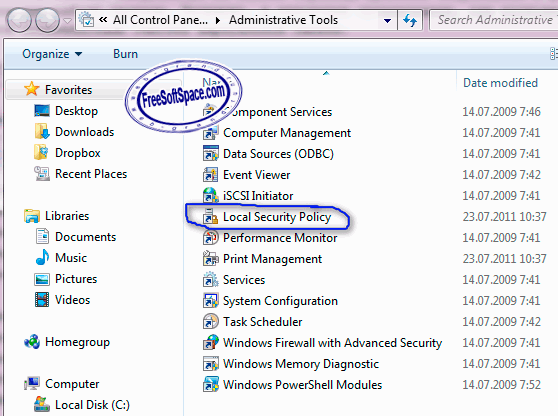Select Data Sources (ODBC) entry

pos(278,154)
